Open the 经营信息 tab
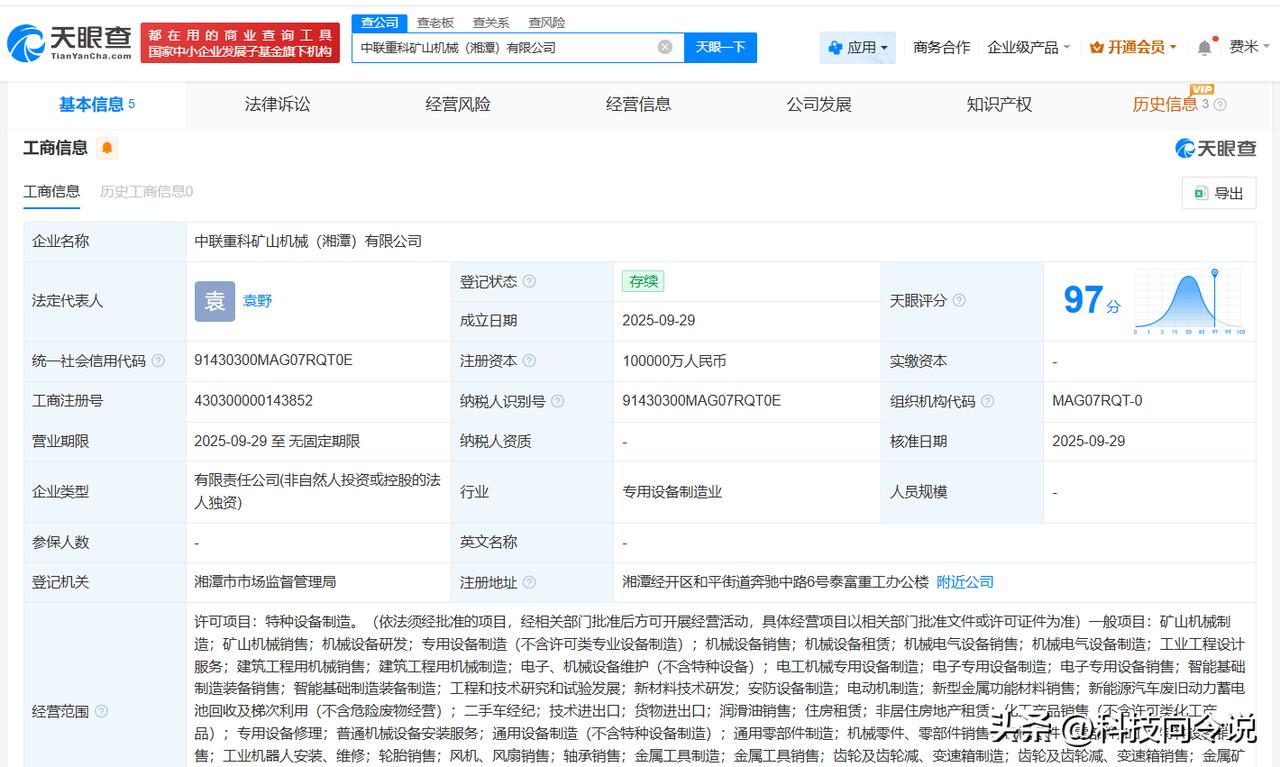Viewport: 1280px width, 767px height. (638, 104)
